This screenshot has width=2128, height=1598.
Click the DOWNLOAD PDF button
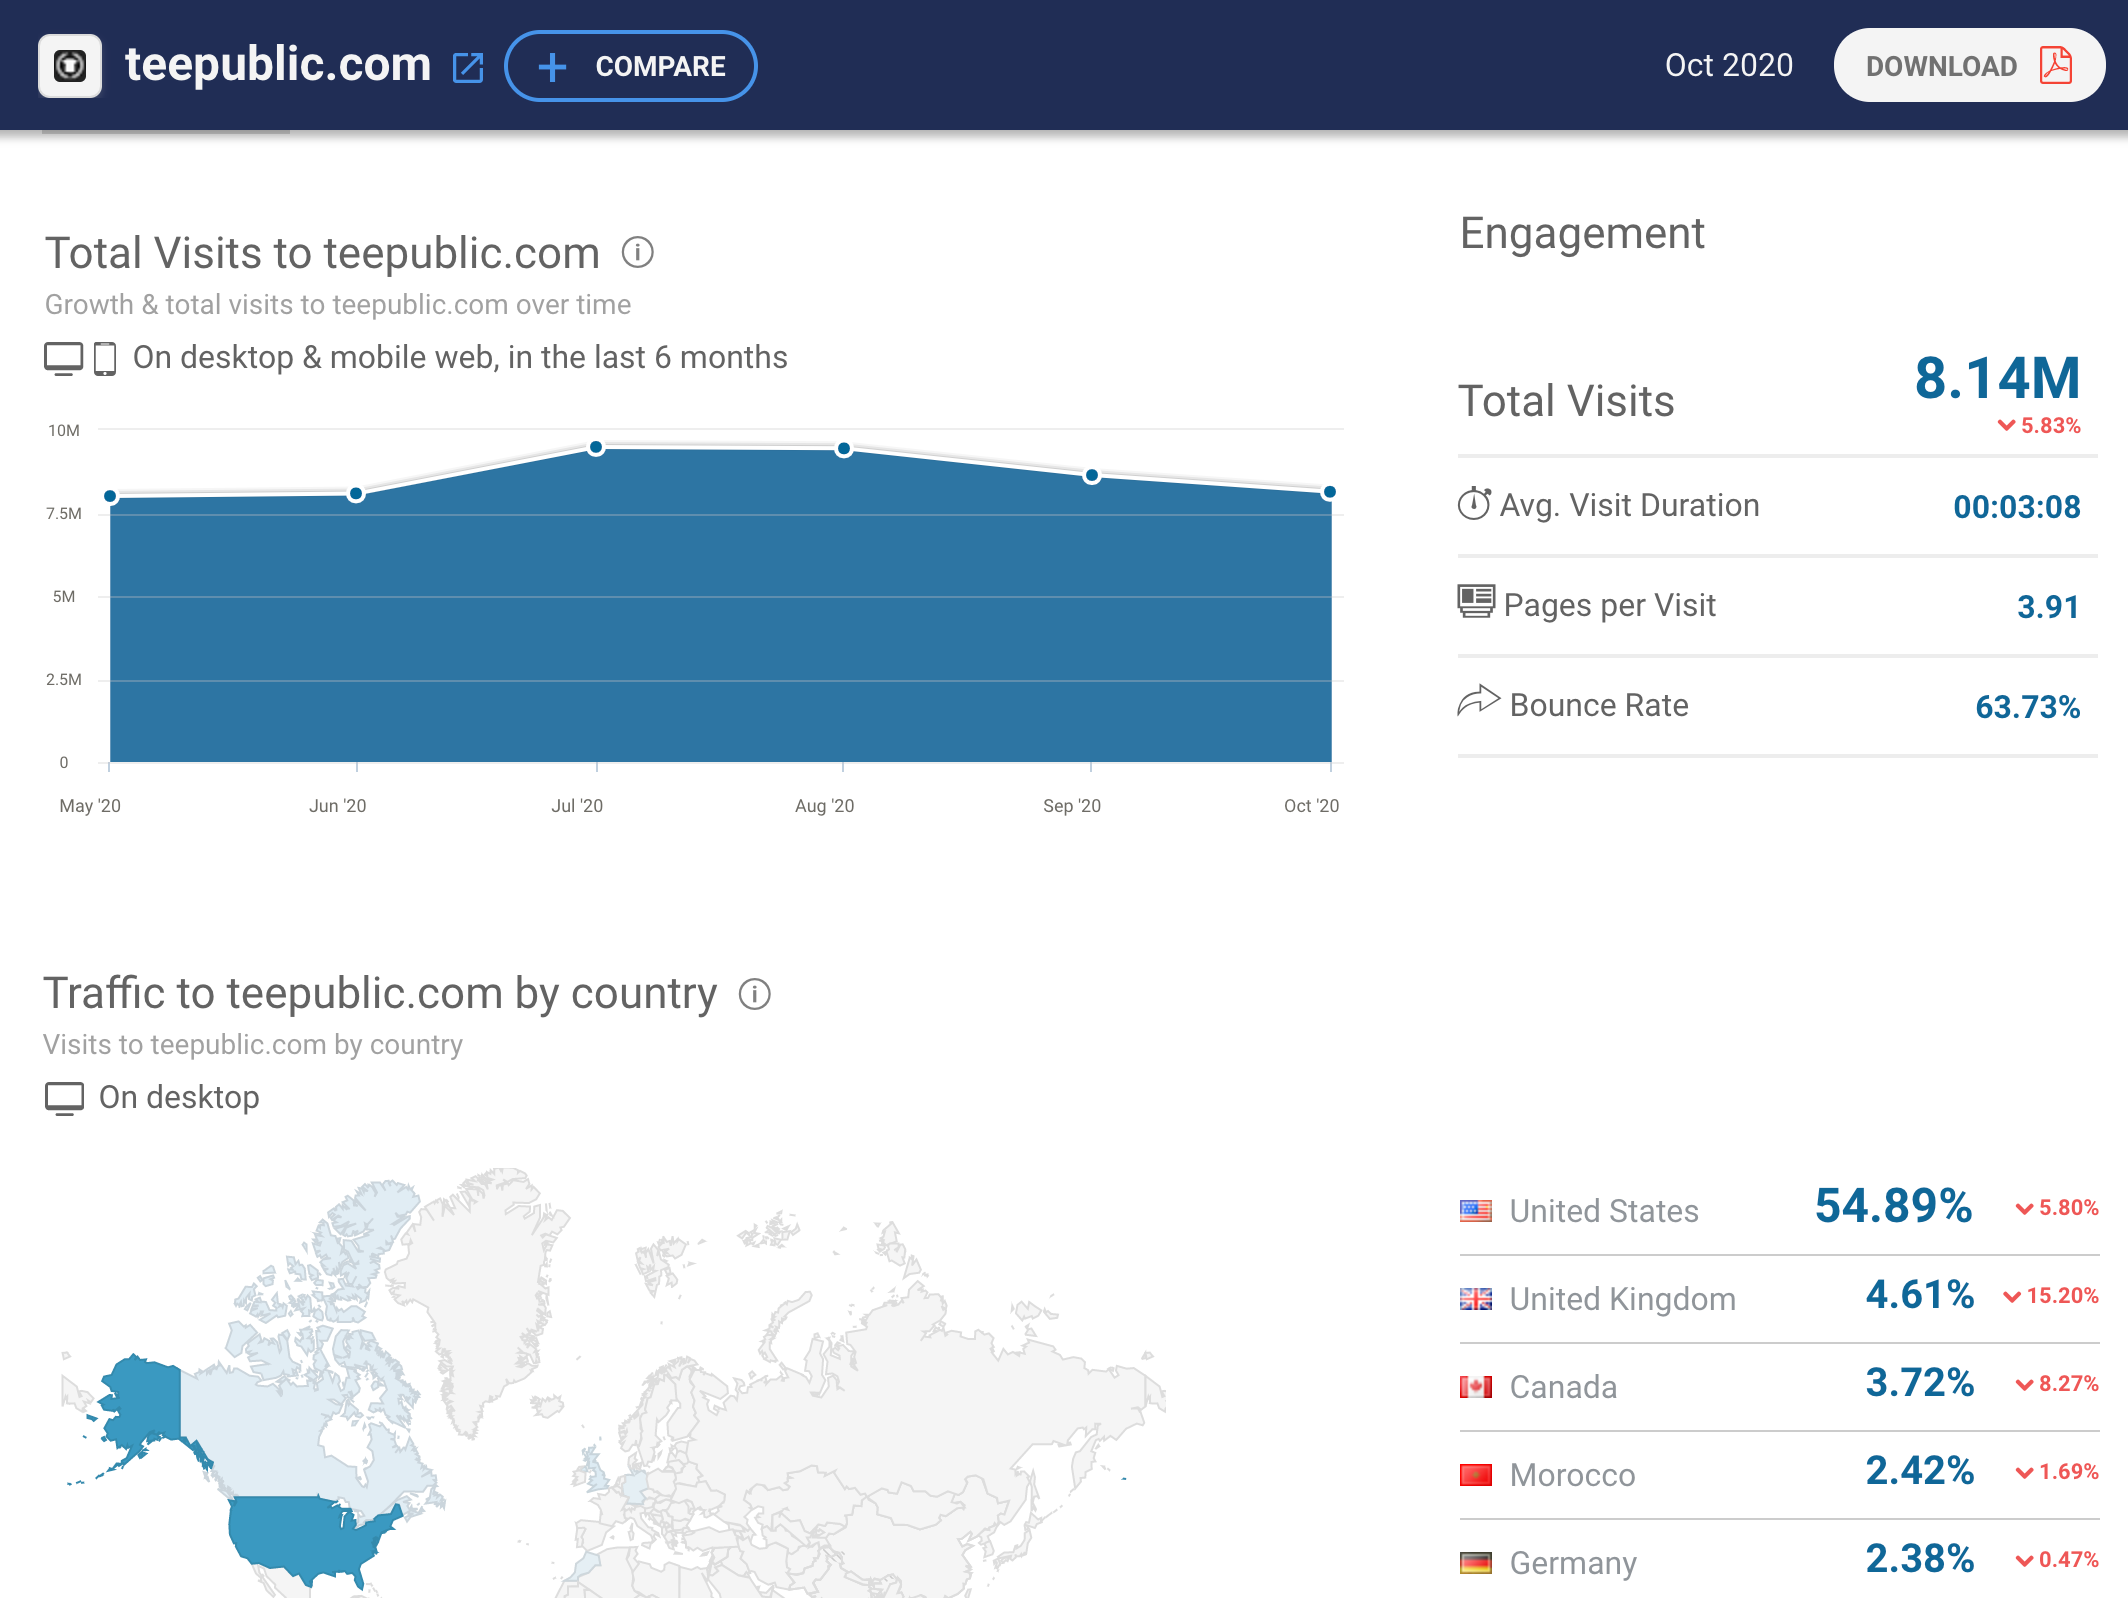click(x=1969, y=66)
